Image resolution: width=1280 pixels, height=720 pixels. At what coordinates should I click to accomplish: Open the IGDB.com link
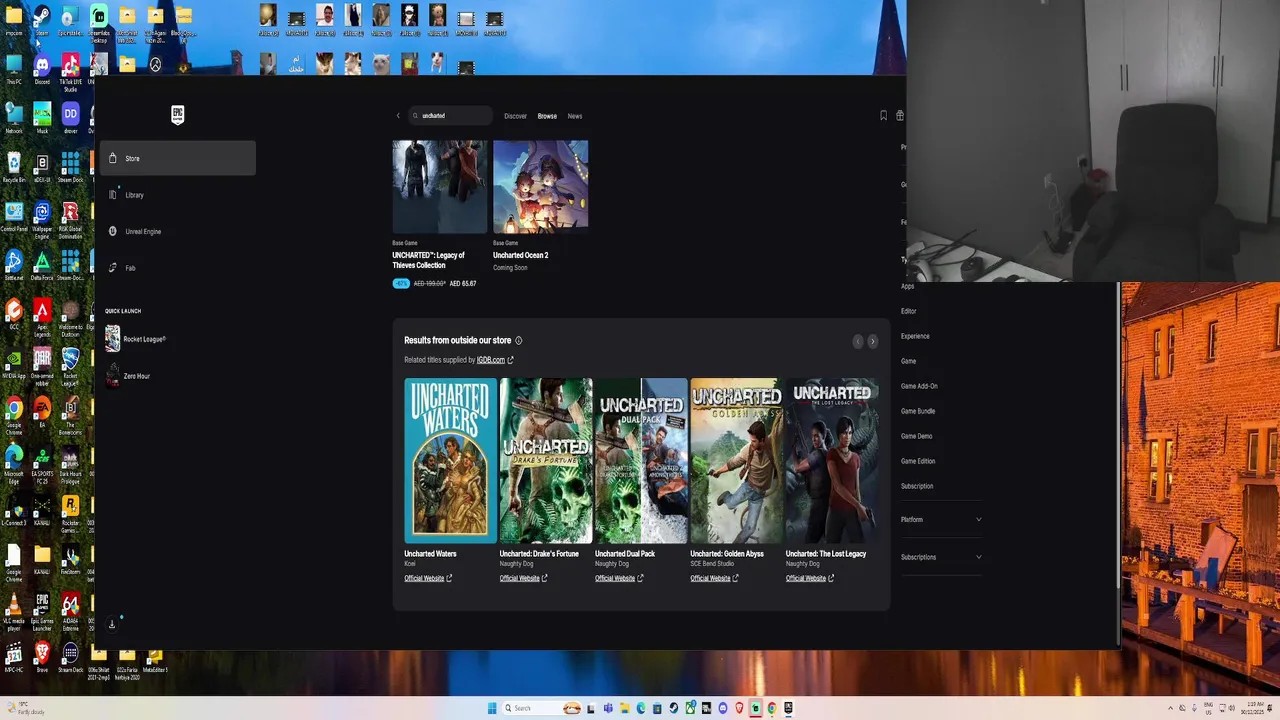pos(495,360)
